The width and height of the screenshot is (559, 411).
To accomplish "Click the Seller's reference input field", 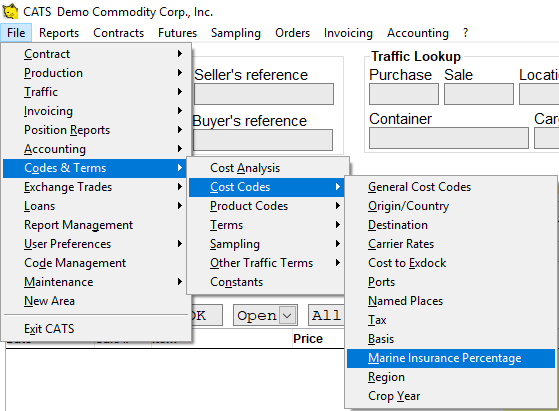I will click(x=264, y=94).
